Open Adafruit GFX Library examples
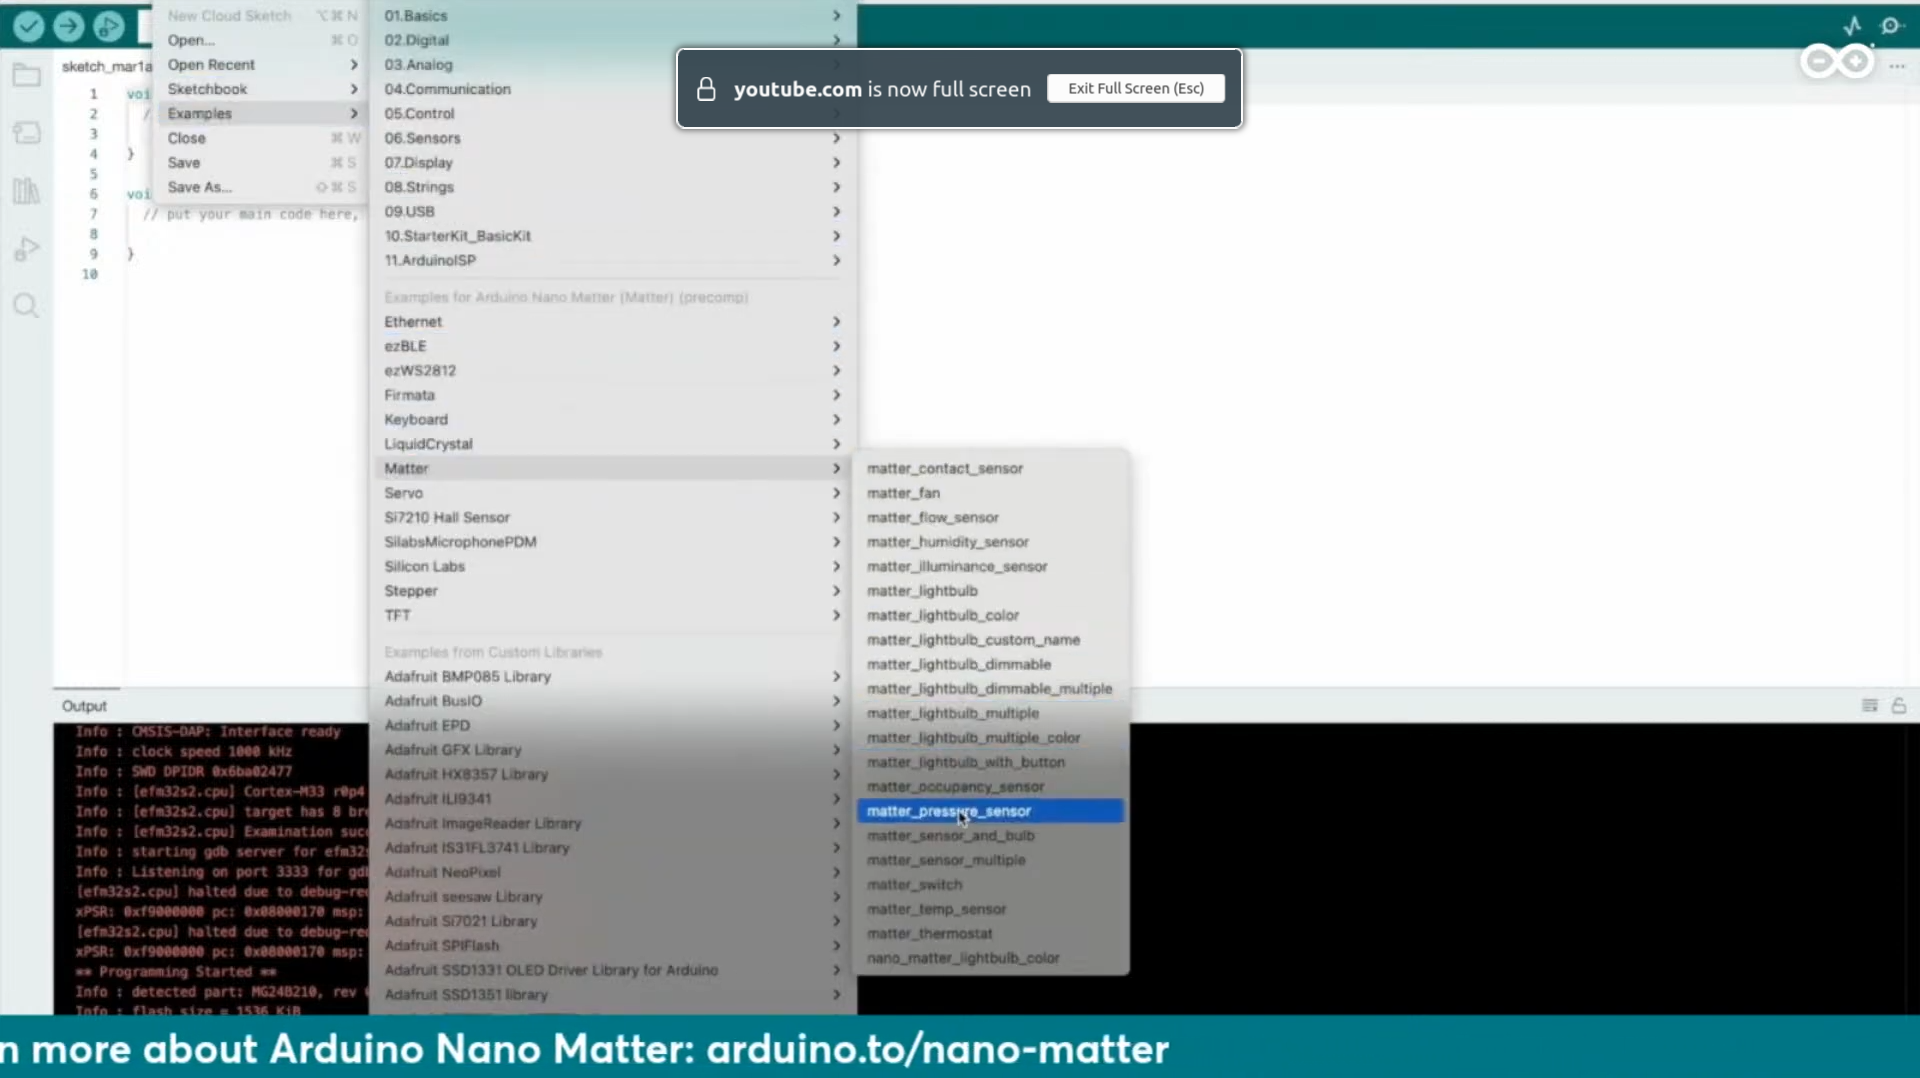 click(x=612, y=750)
